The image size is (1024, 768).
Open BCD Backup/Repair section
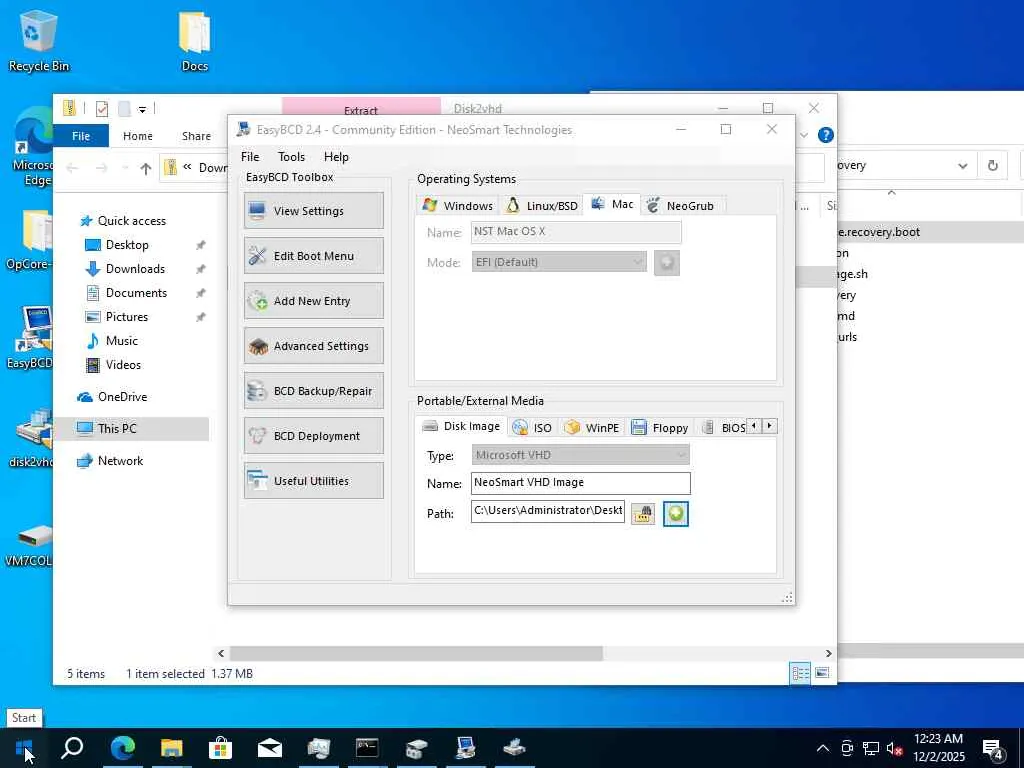click(x=313, y=391)
